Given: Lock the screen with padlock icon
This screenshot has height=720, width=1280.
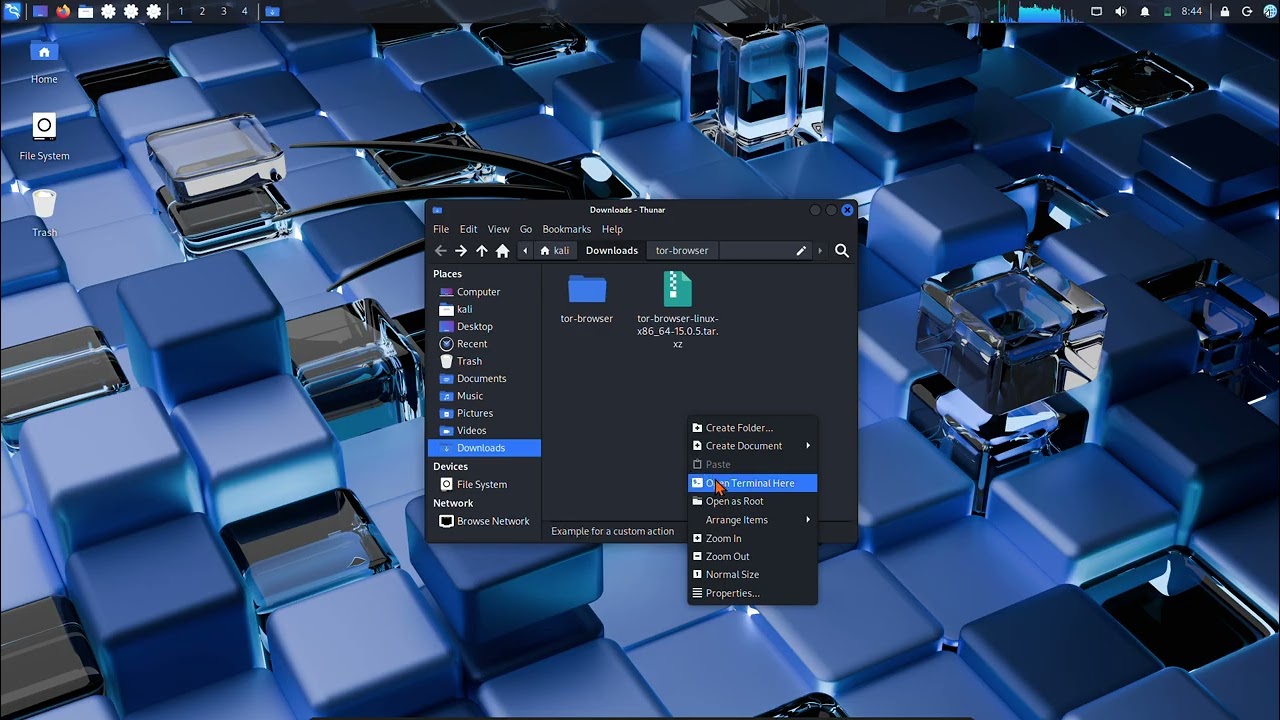Looking at the screenshot, I should (x=1225, y=12).
